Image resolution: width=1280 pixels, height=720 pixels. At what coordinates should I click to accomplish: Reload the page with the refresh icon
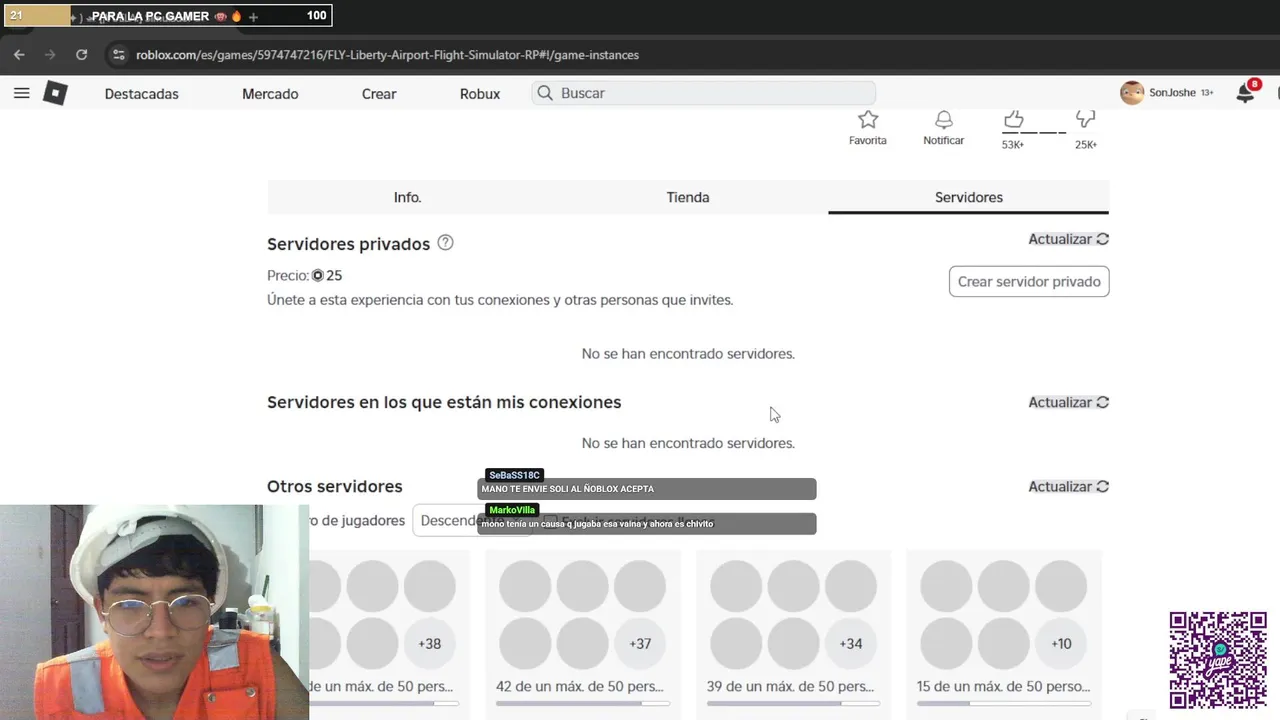(82, 55)
